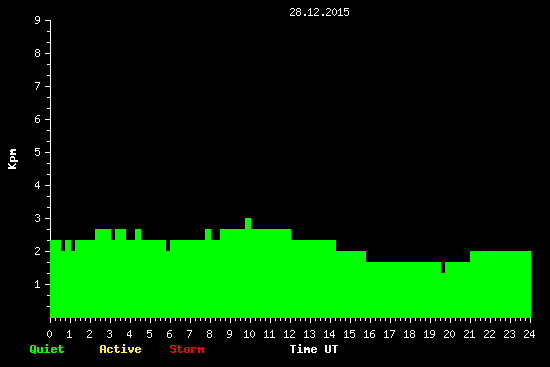Click the 9 on the Kp axis
The width and height of the screenshot is (550, 367).
click(x=38, y=20)
